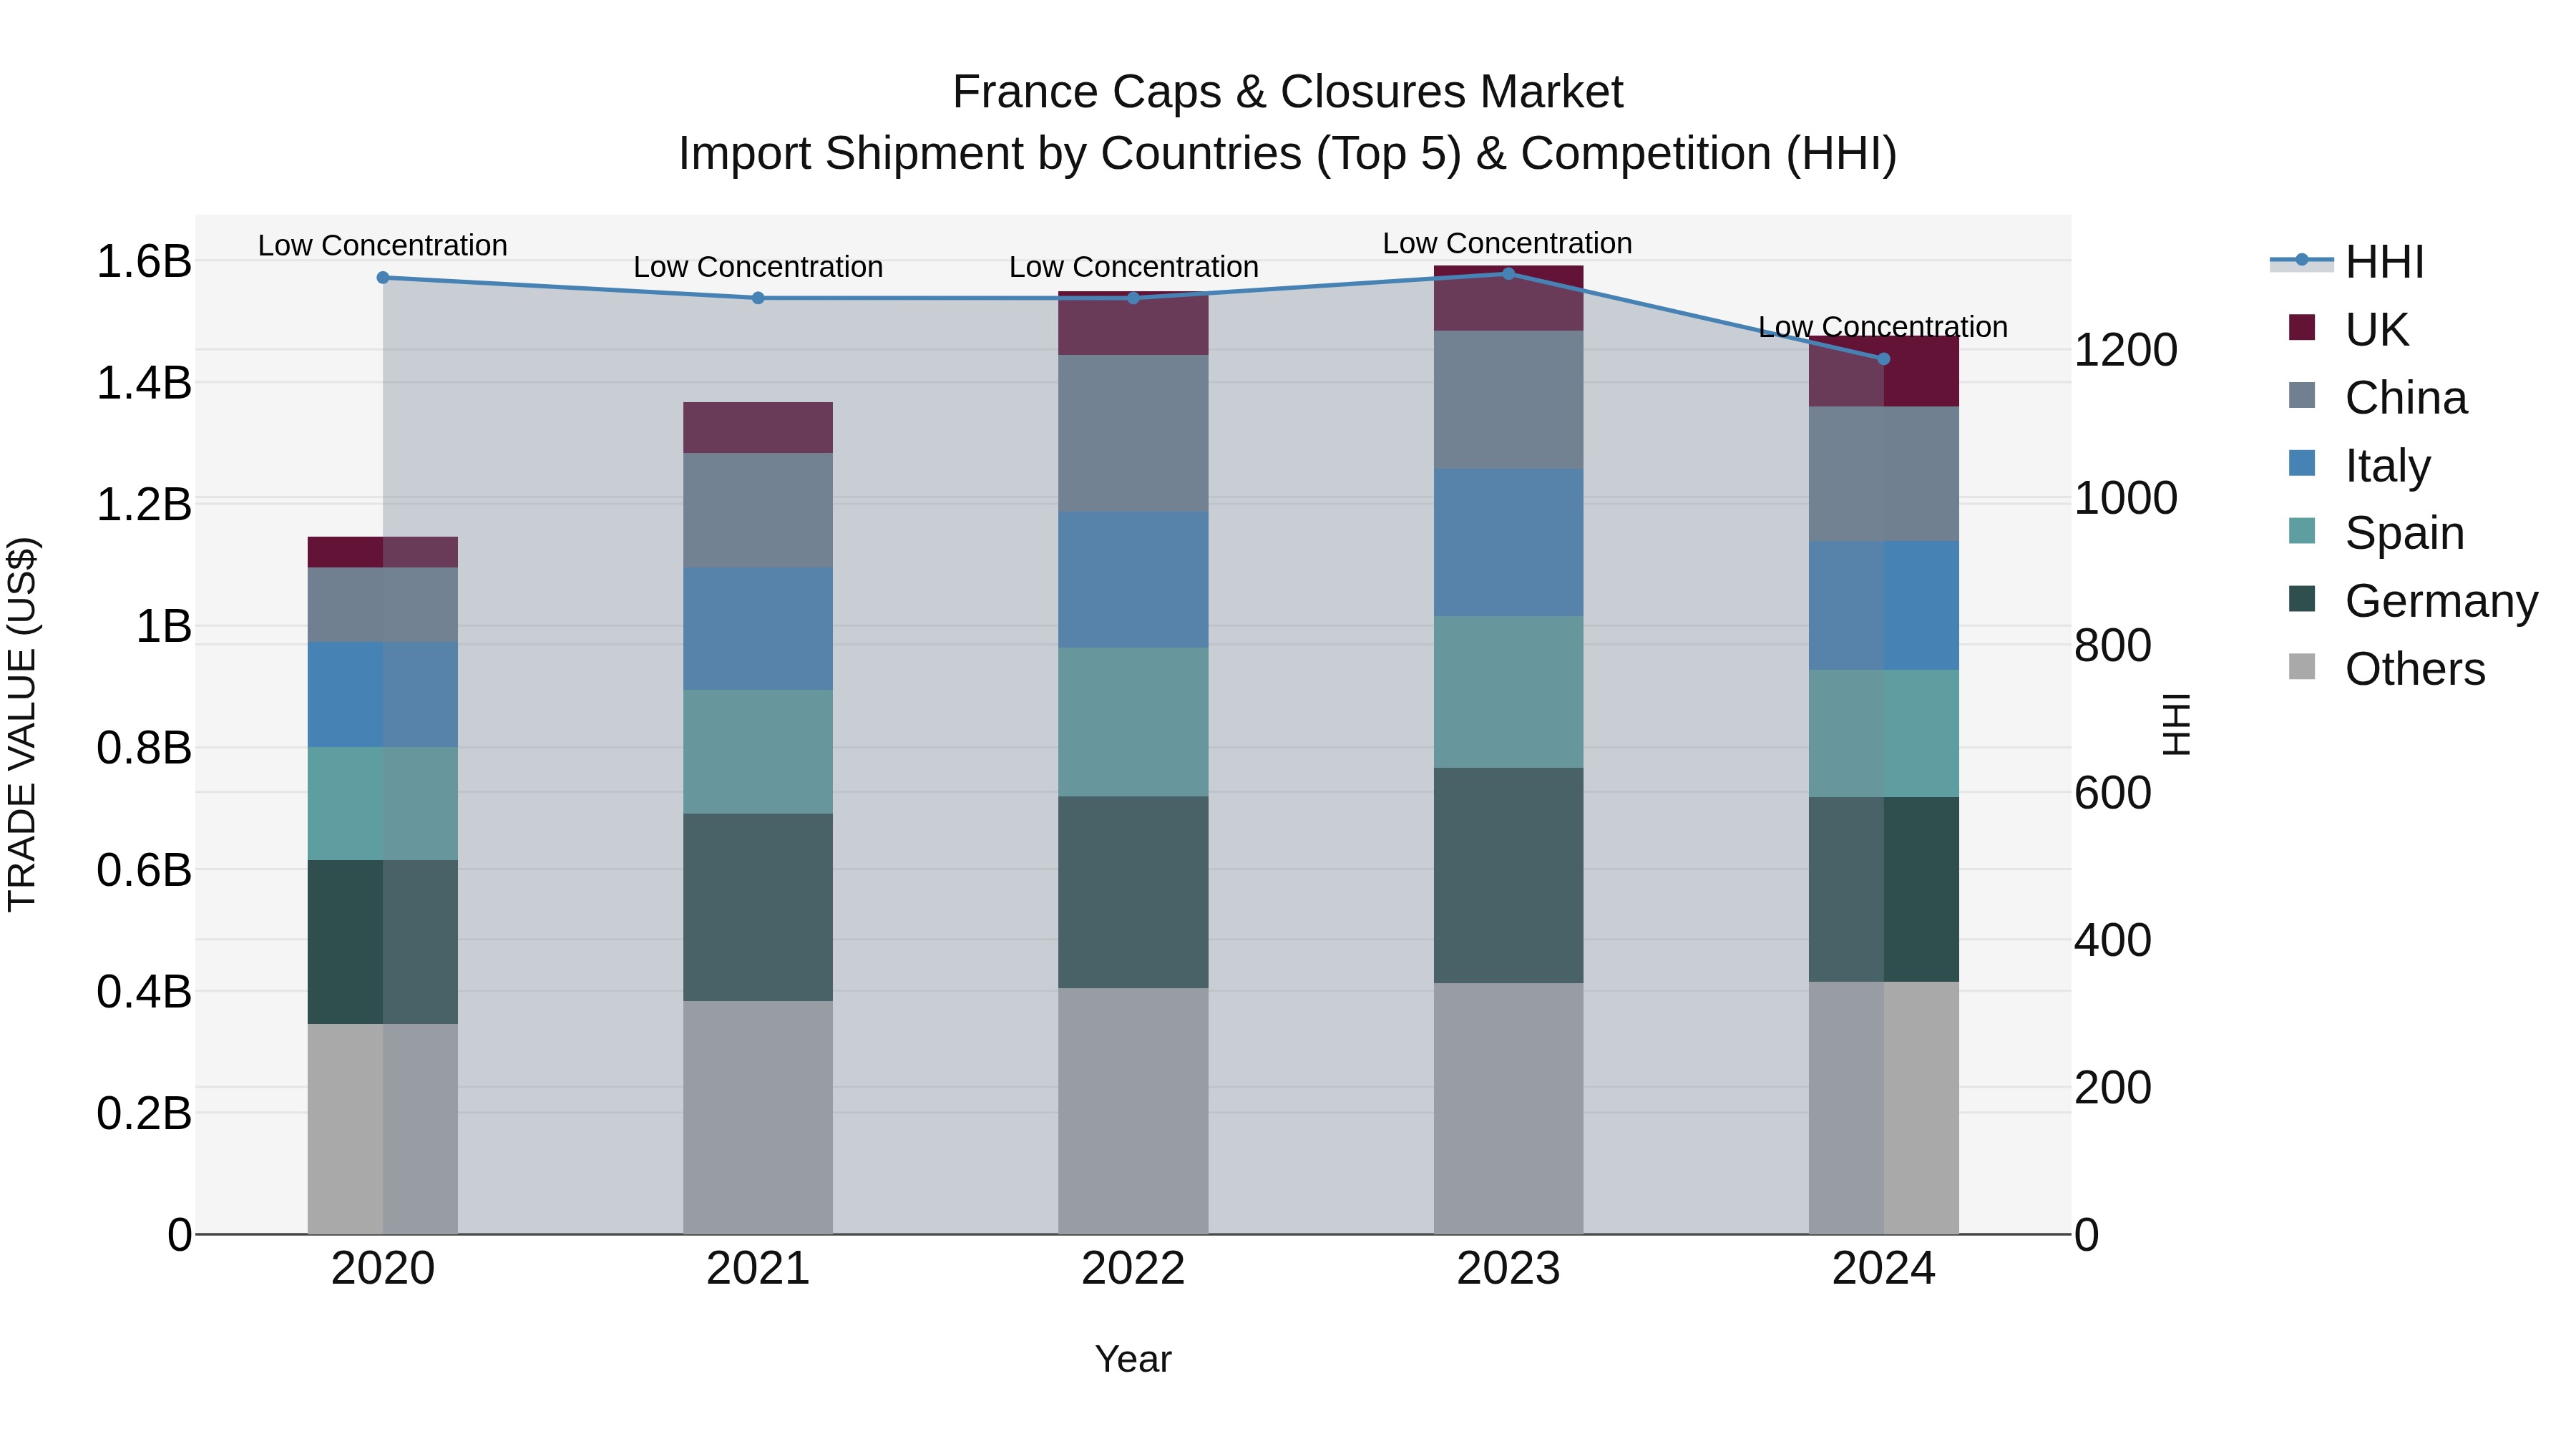Click the HHI line marker for 2020
Viewport: 2576px width, 1449px height.
point(383,278)
